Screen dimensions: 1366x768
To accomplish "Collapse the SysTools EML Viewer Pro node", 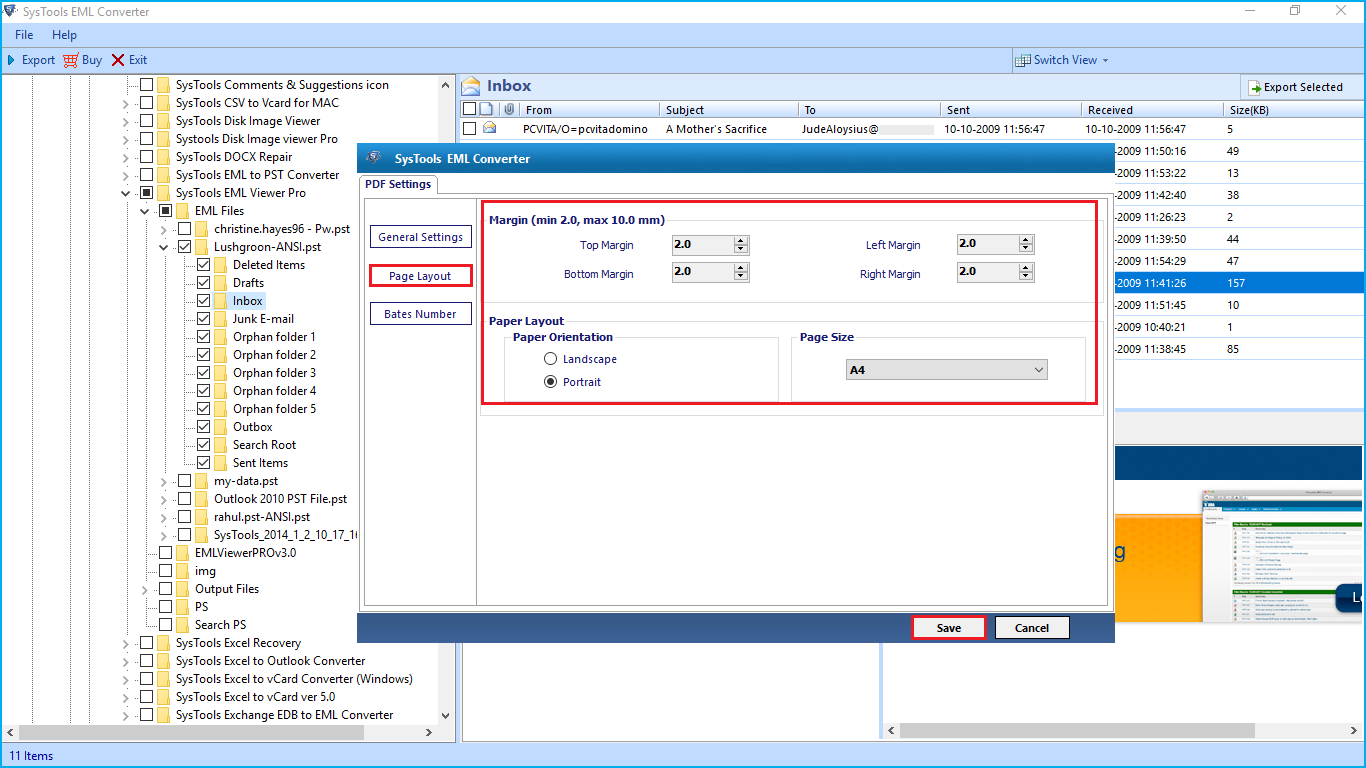I will [126, 192].
